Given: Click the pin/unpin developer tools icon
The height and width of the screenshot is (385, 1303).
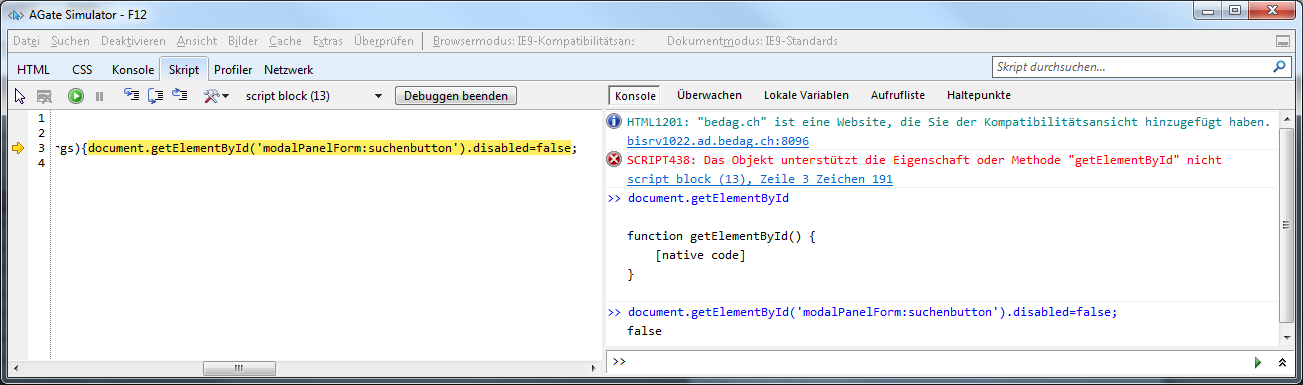Looking at the screenshot, I should (1283, 41).
